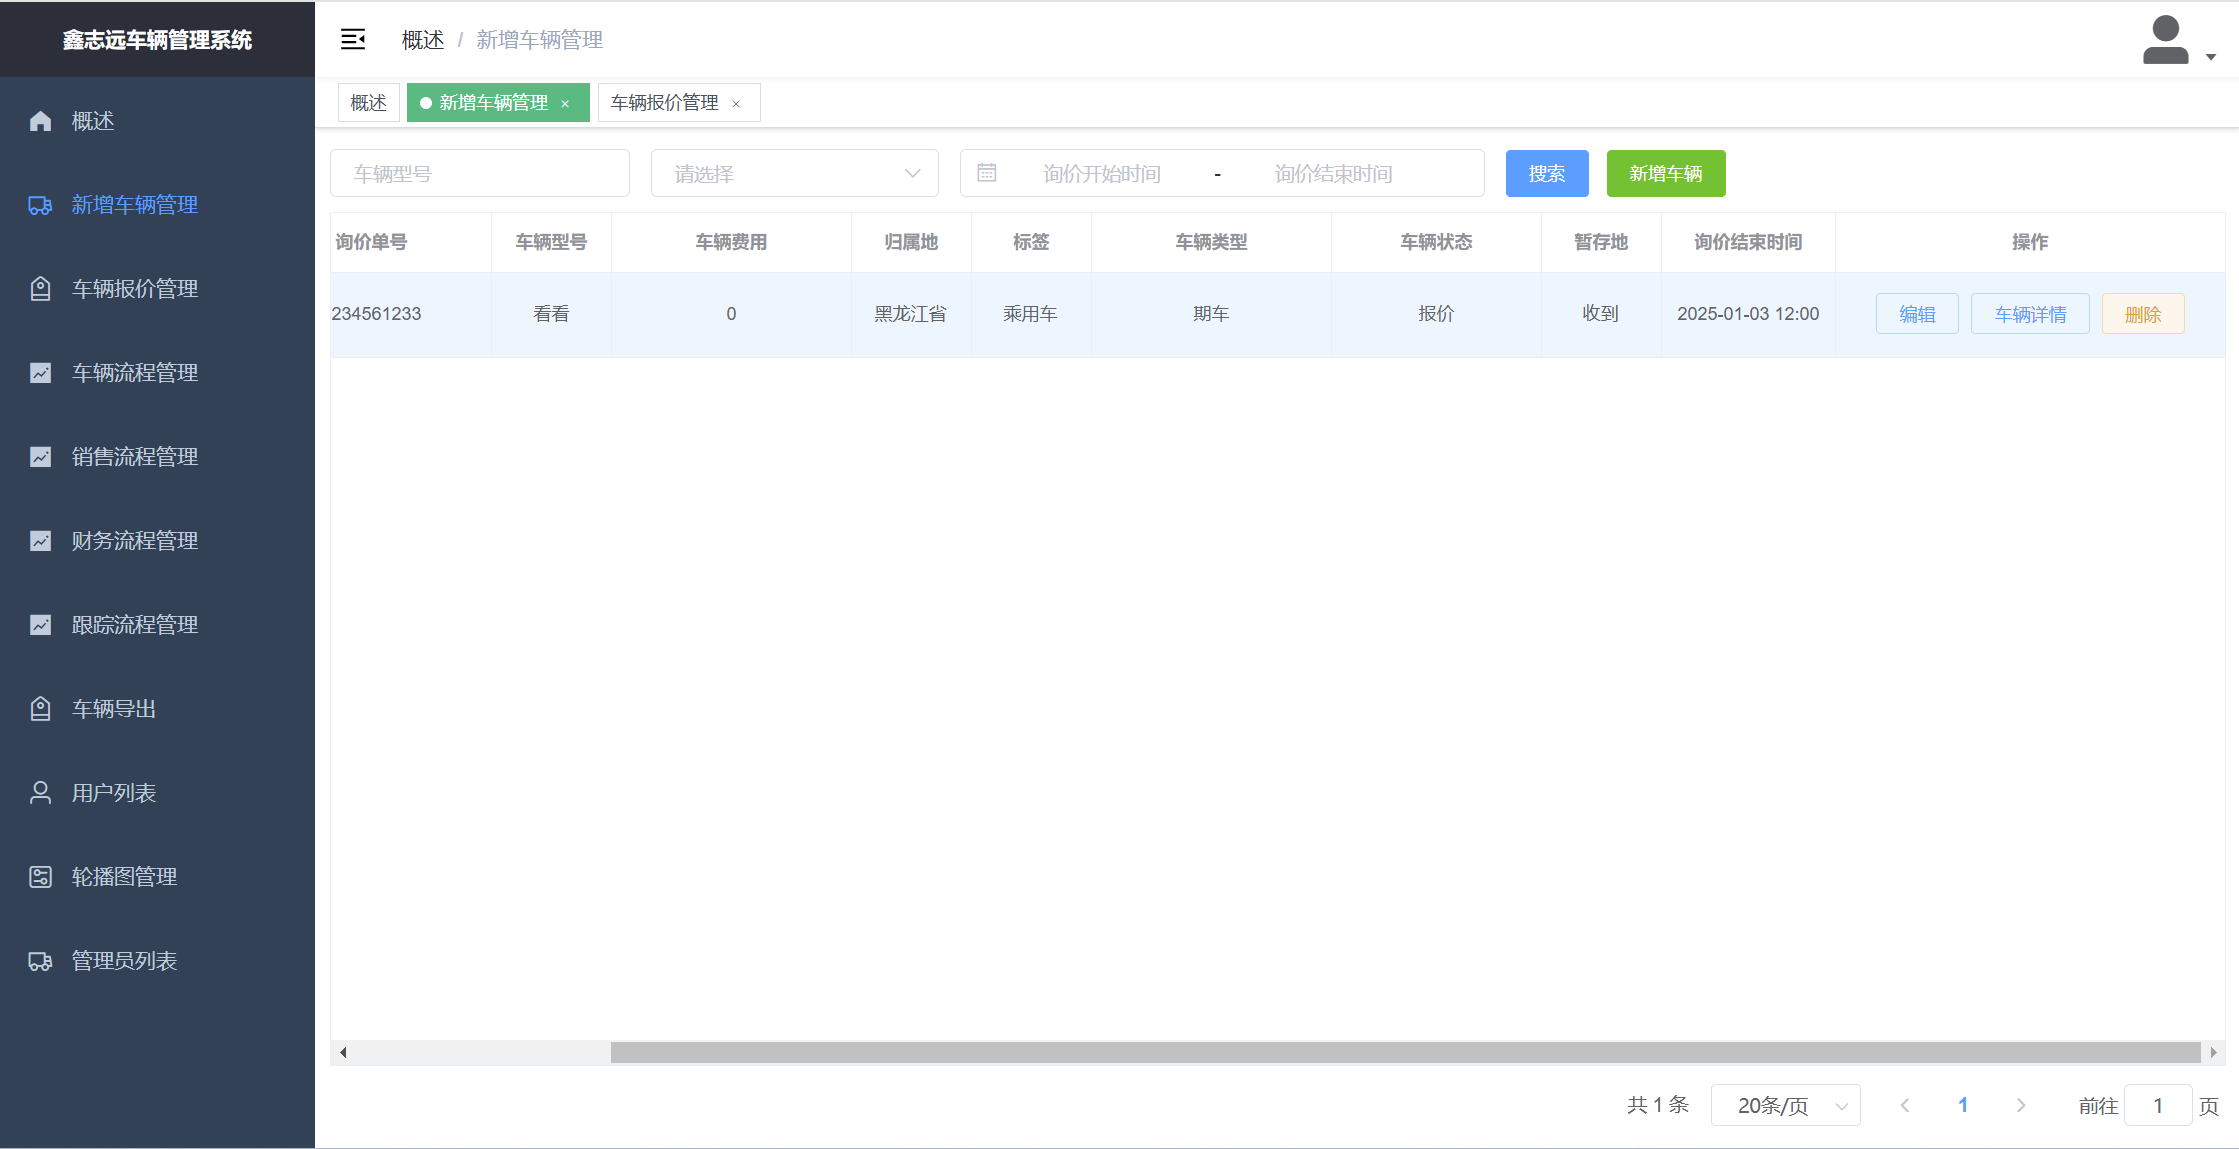The height and width of the screenshot is (1149, 2239).
Task: Click the 鑫志远车辆管理系统 title
Action: pyautogui.click(x=157, y=39)
